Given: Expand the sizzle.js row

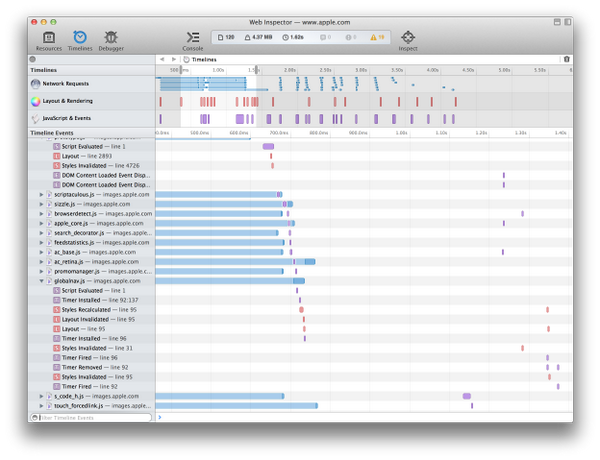Looking at the screenshot, I should (41, 204).
